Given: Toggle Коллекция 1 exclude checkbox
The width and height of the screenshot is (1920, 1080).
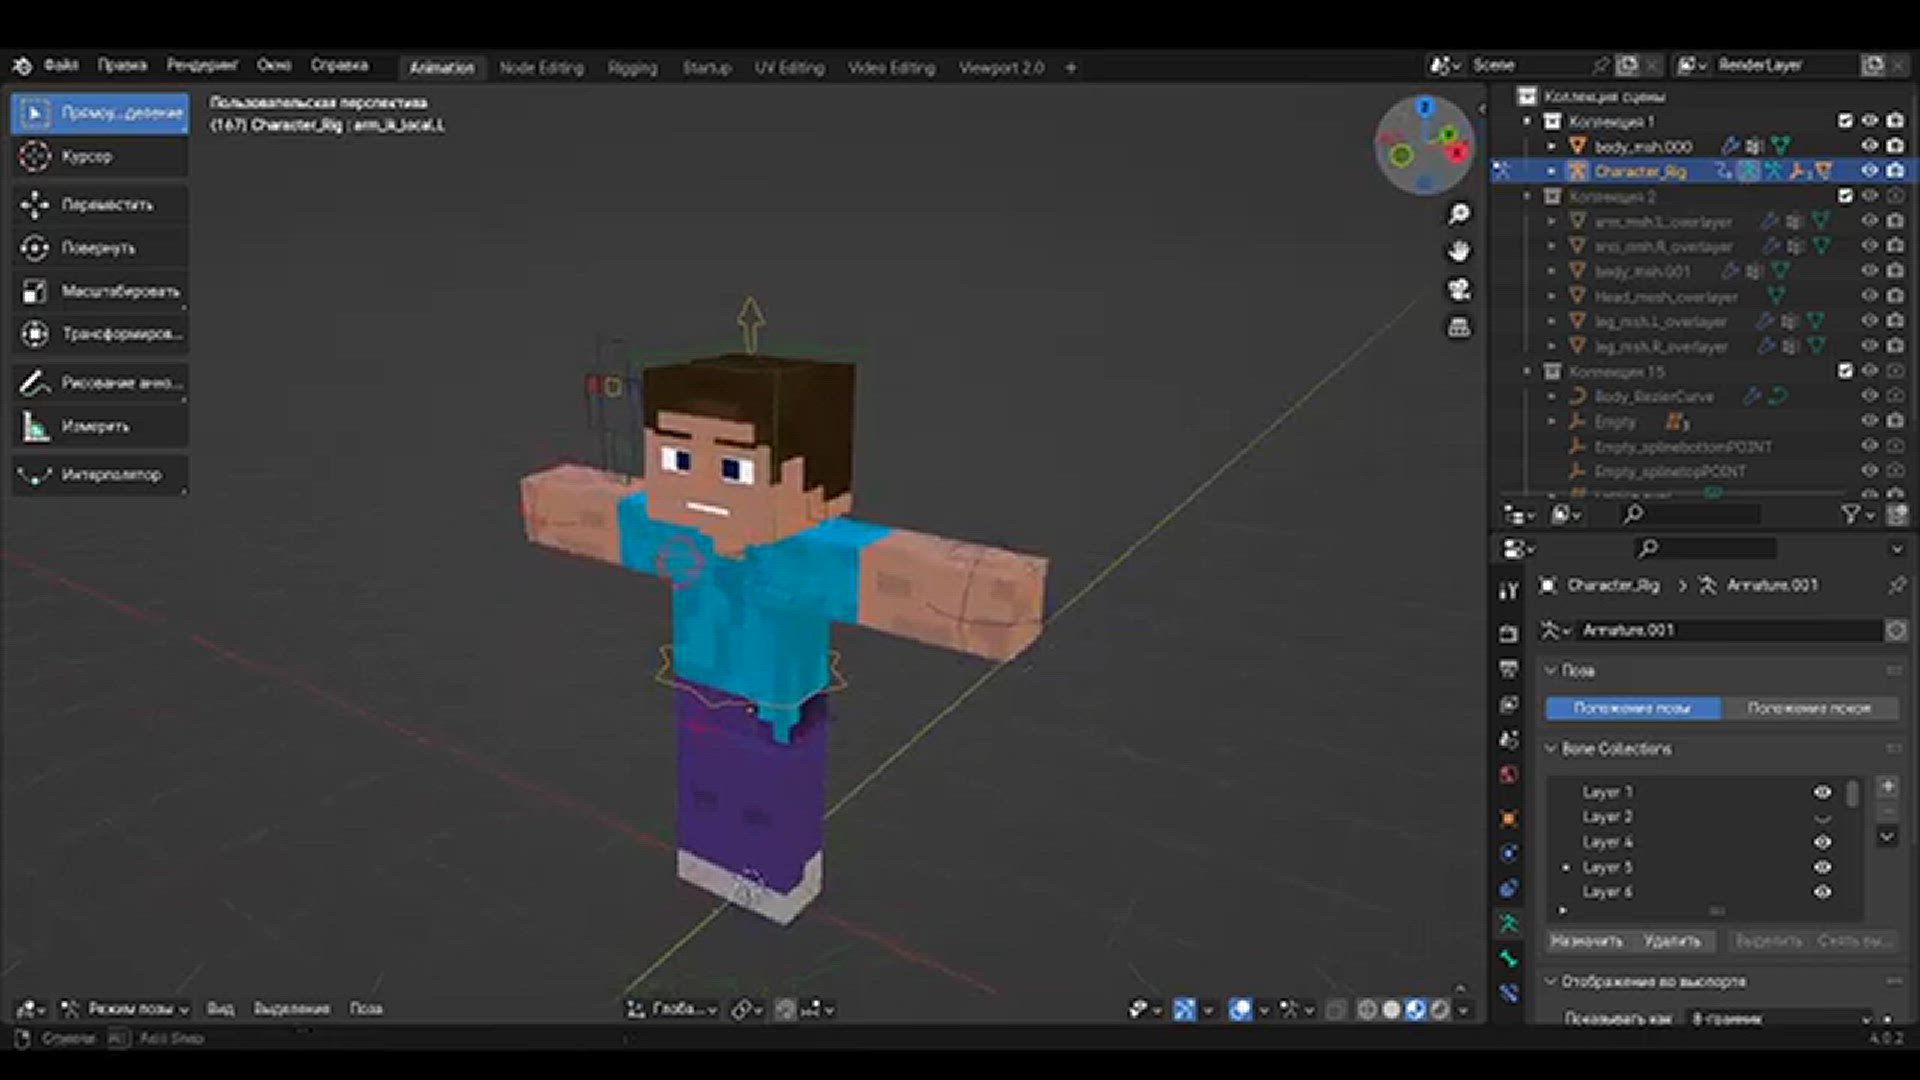Looking at the screenshot, I should tap(1845, 121).
